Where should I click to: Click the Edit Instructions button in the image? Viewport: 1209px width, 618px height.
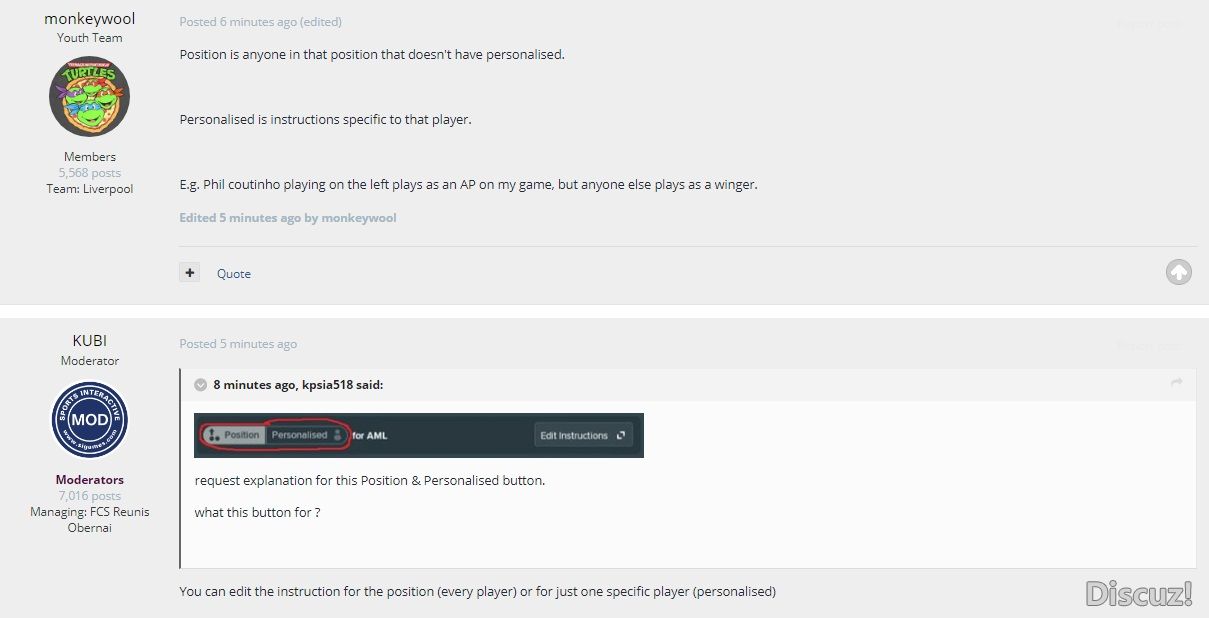coord(583,436)
